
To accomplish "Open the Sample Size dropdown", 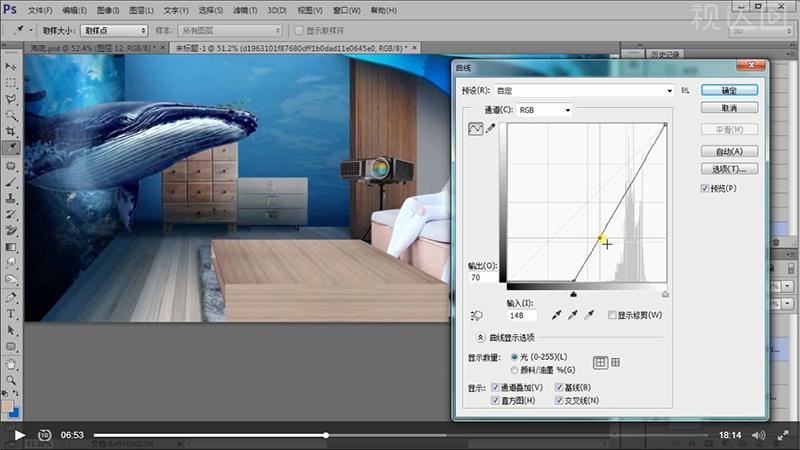I will pyautogui.click(x=114, y=31).
